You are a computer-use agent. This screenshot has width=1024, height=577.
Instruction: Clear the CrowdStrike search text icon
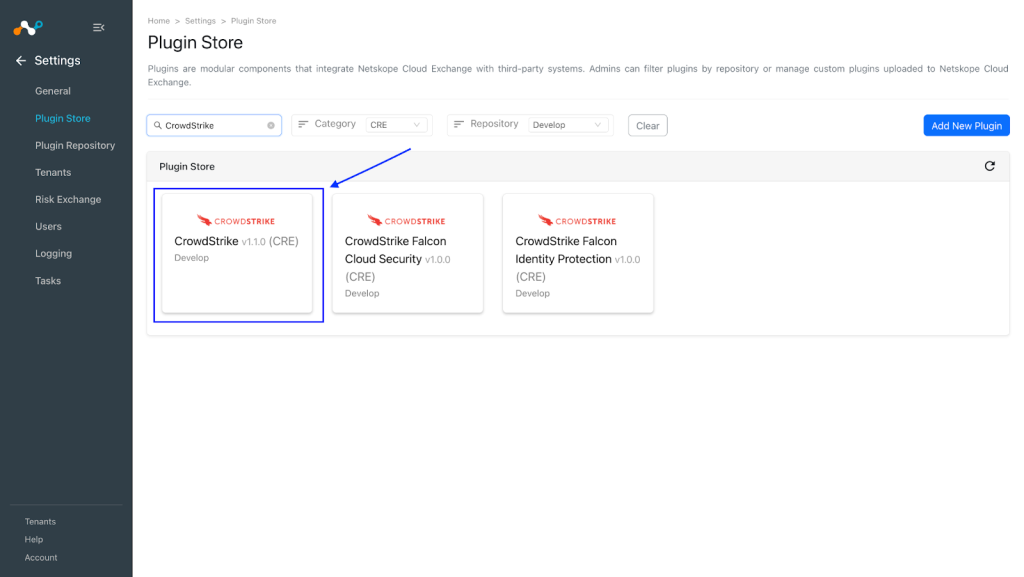[271, 125]
